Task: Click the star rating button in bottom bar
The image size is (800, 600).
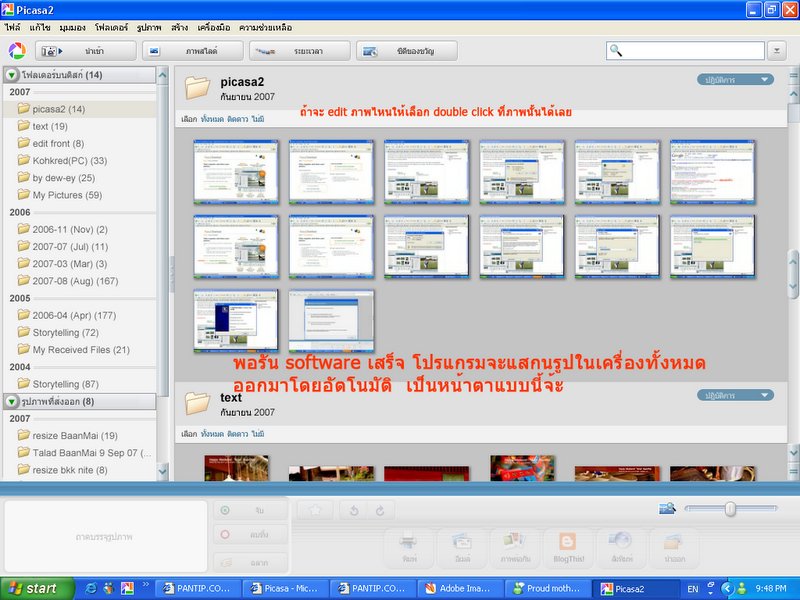Action: (315, 510)
